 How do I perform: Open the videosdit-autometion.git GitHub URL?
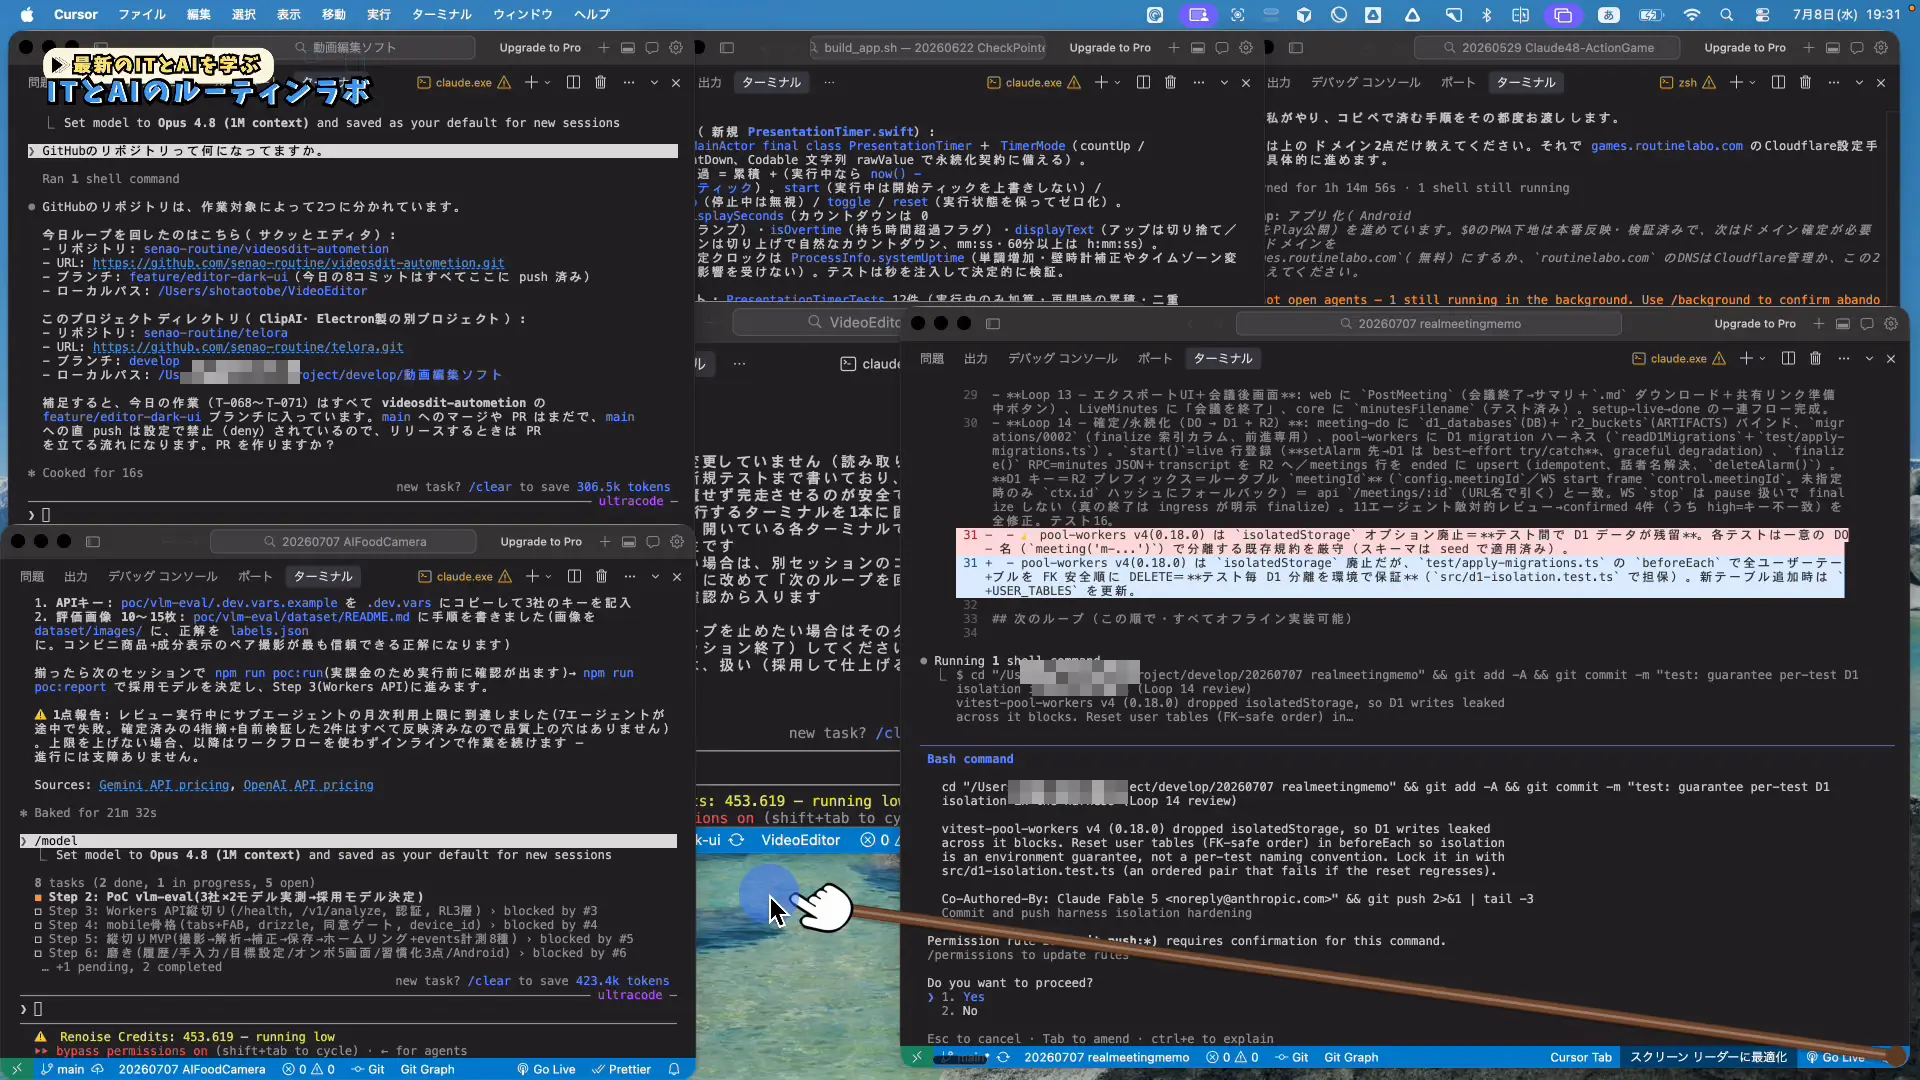point(298,263)
